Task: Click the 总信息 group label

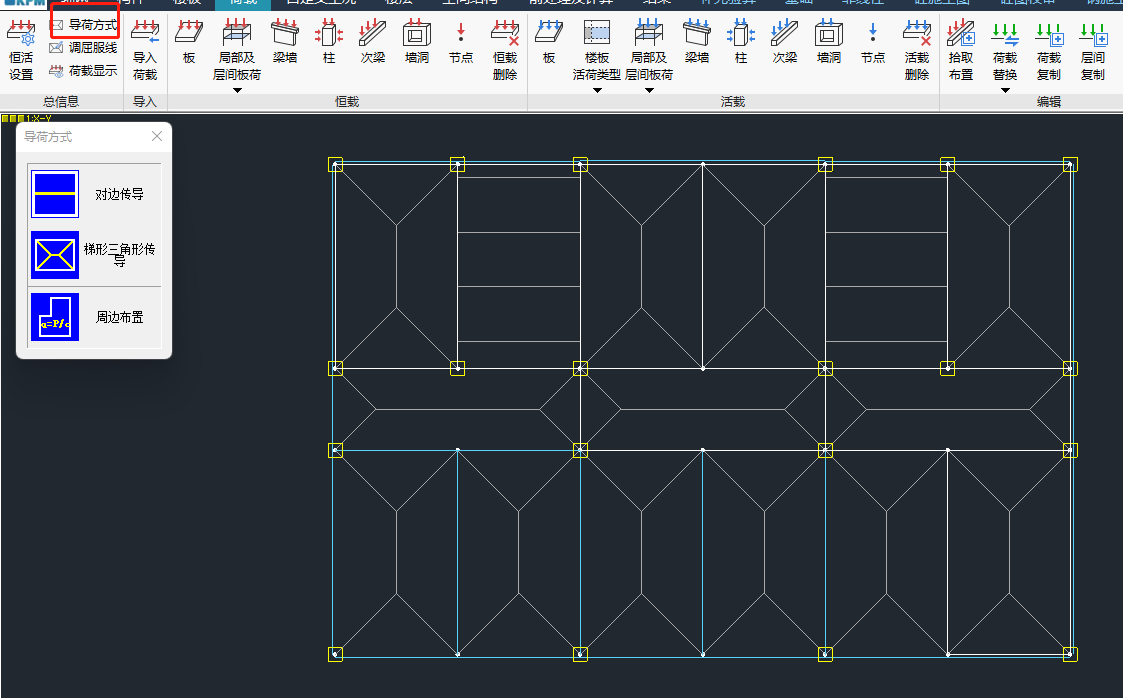Action: coord(61,102)
